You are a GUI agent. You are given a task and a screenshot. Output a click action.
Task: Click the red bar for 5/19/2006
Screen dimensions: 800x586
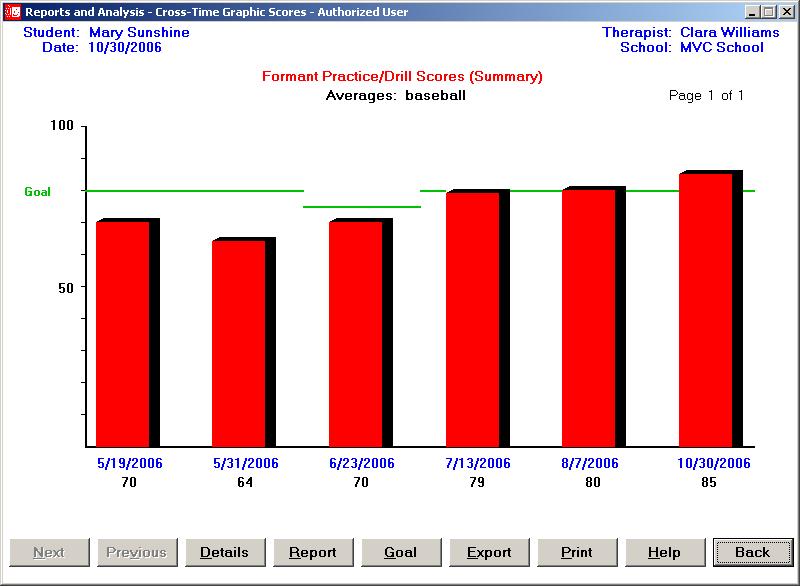pyautogui.click(x=123, y=334)
